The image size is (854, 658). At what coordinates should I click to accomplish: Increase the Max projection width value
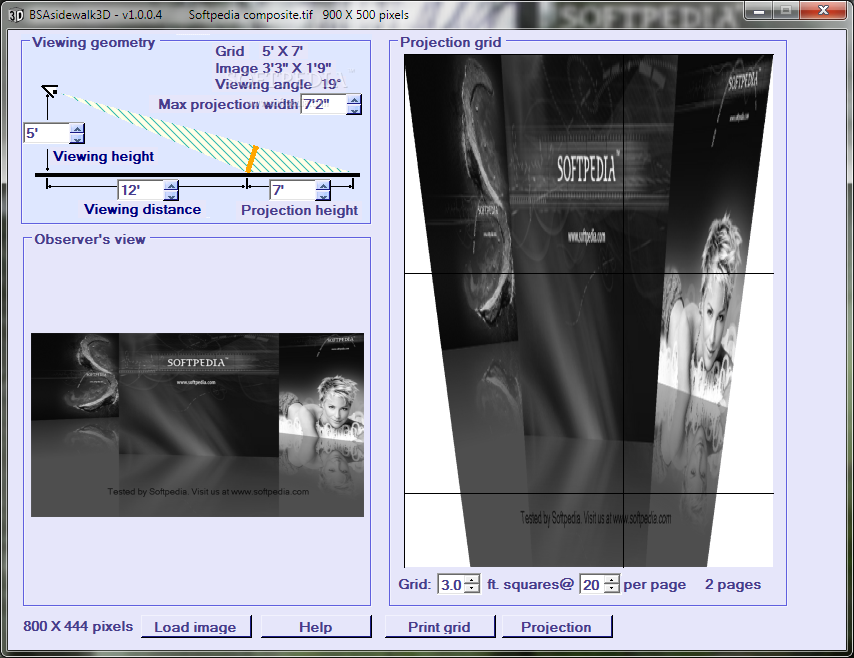pyautogui.click(x=354, y=100)
